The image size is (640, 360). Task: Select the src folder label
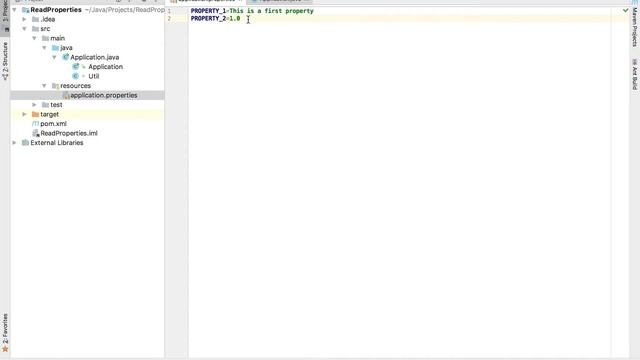click(x=45, y=29)
